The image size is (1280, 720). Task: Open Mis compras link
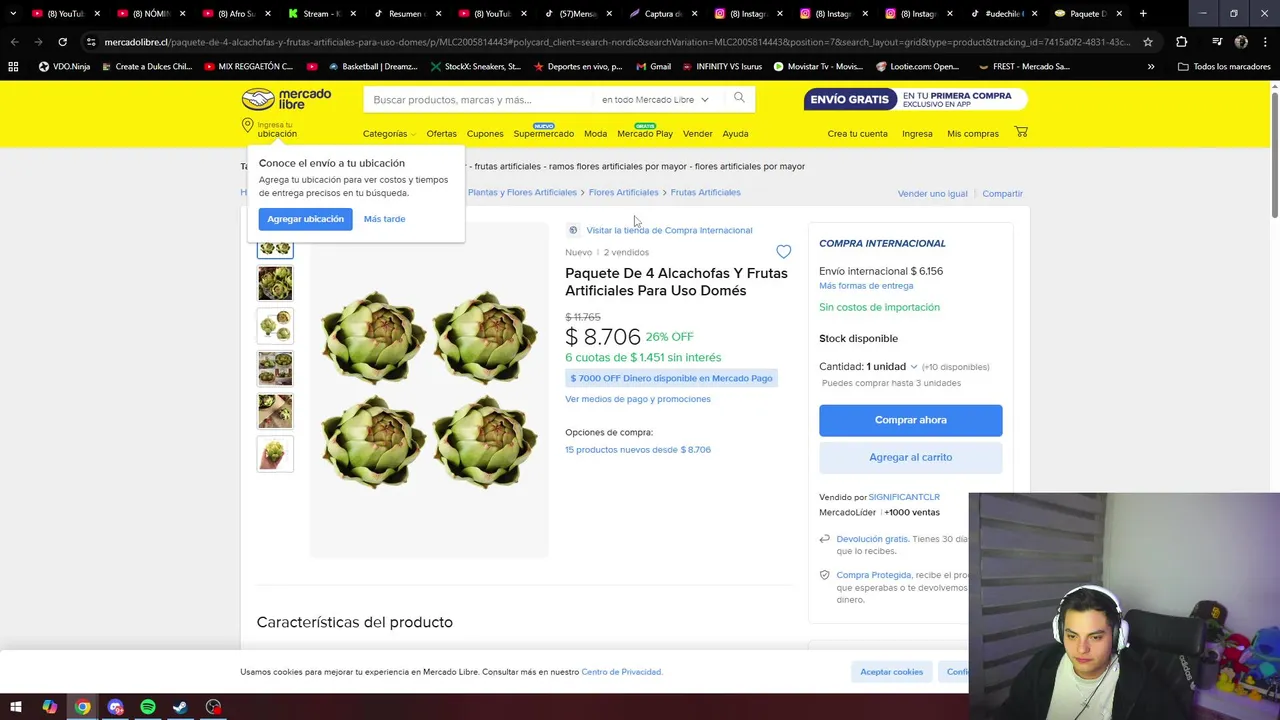click(973, 134)
